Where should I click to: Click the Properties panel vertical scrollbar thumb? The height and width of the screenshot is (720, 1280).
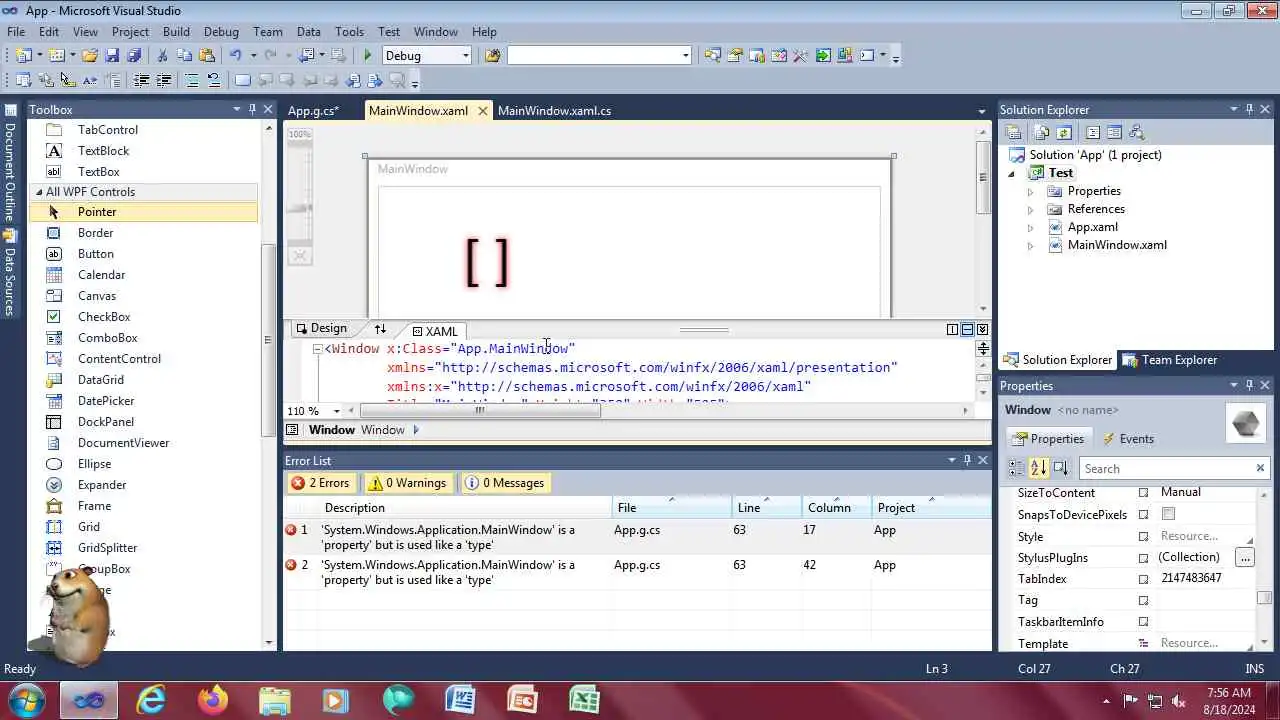1264,598
